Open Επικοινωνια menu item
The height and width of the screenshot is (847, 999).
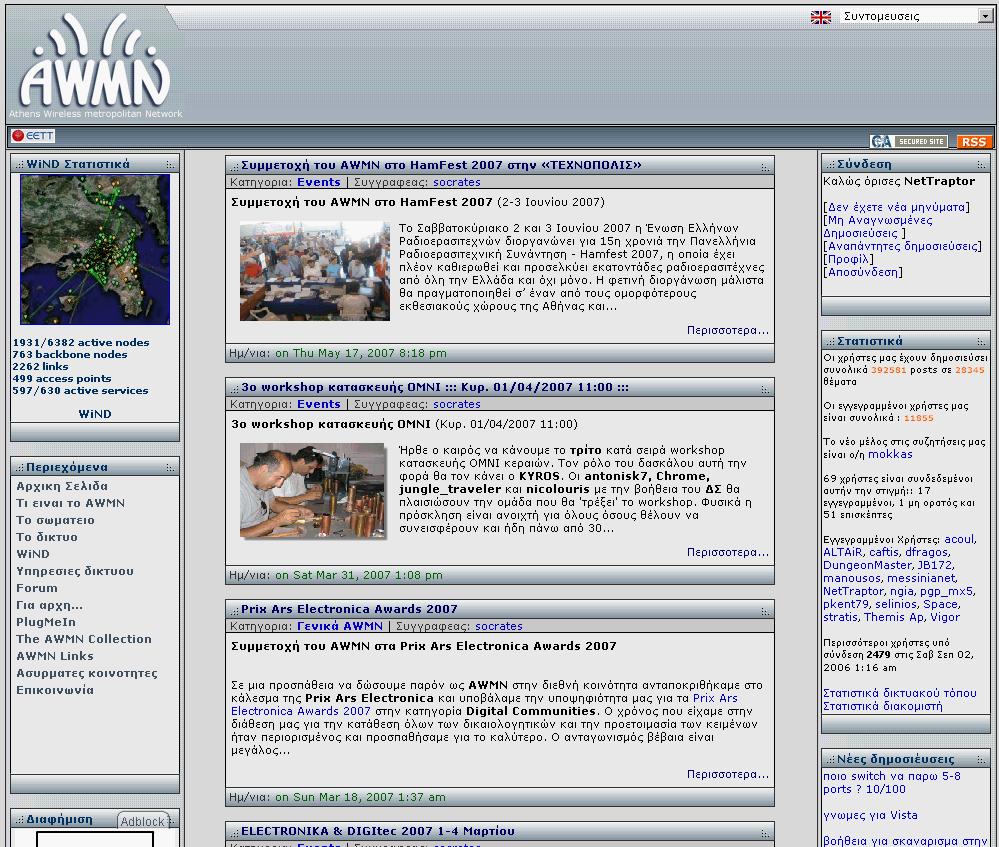coord(55,690)
